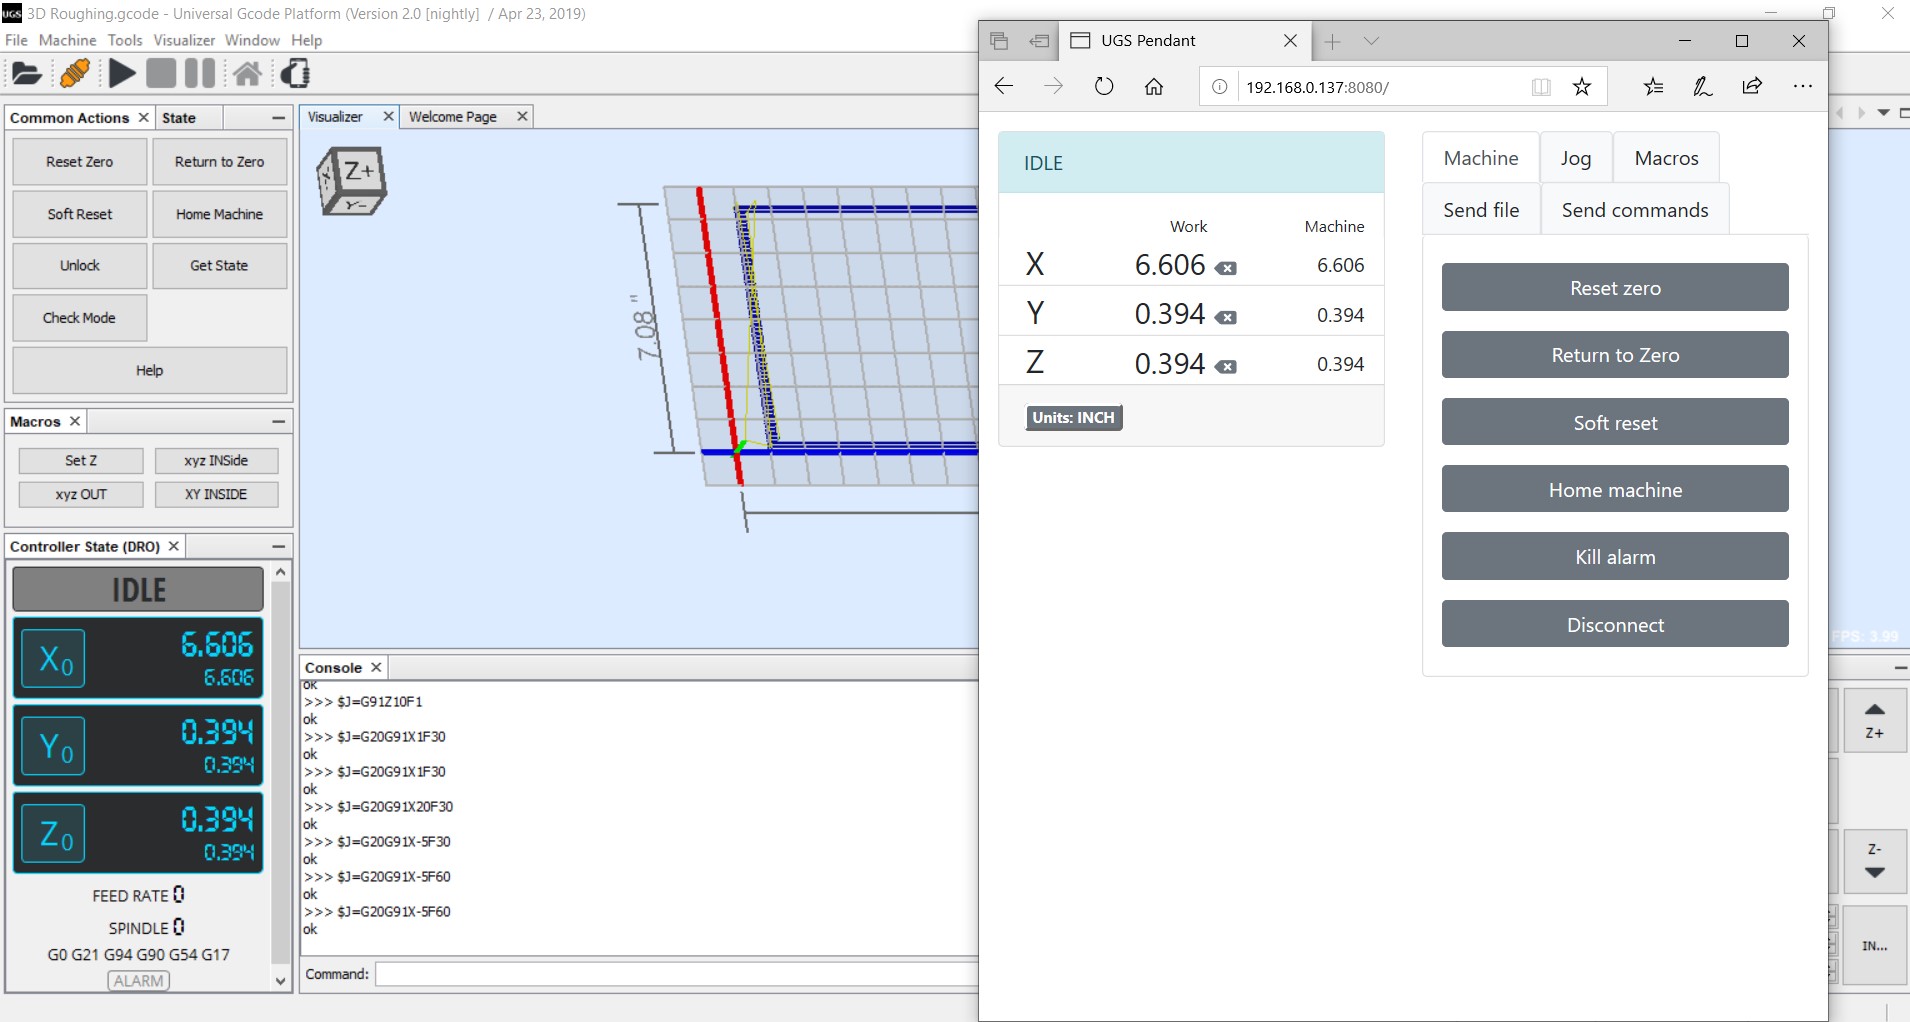Zero the X axis with X0 button
1910x1022 pixels.
pos(54,659)
